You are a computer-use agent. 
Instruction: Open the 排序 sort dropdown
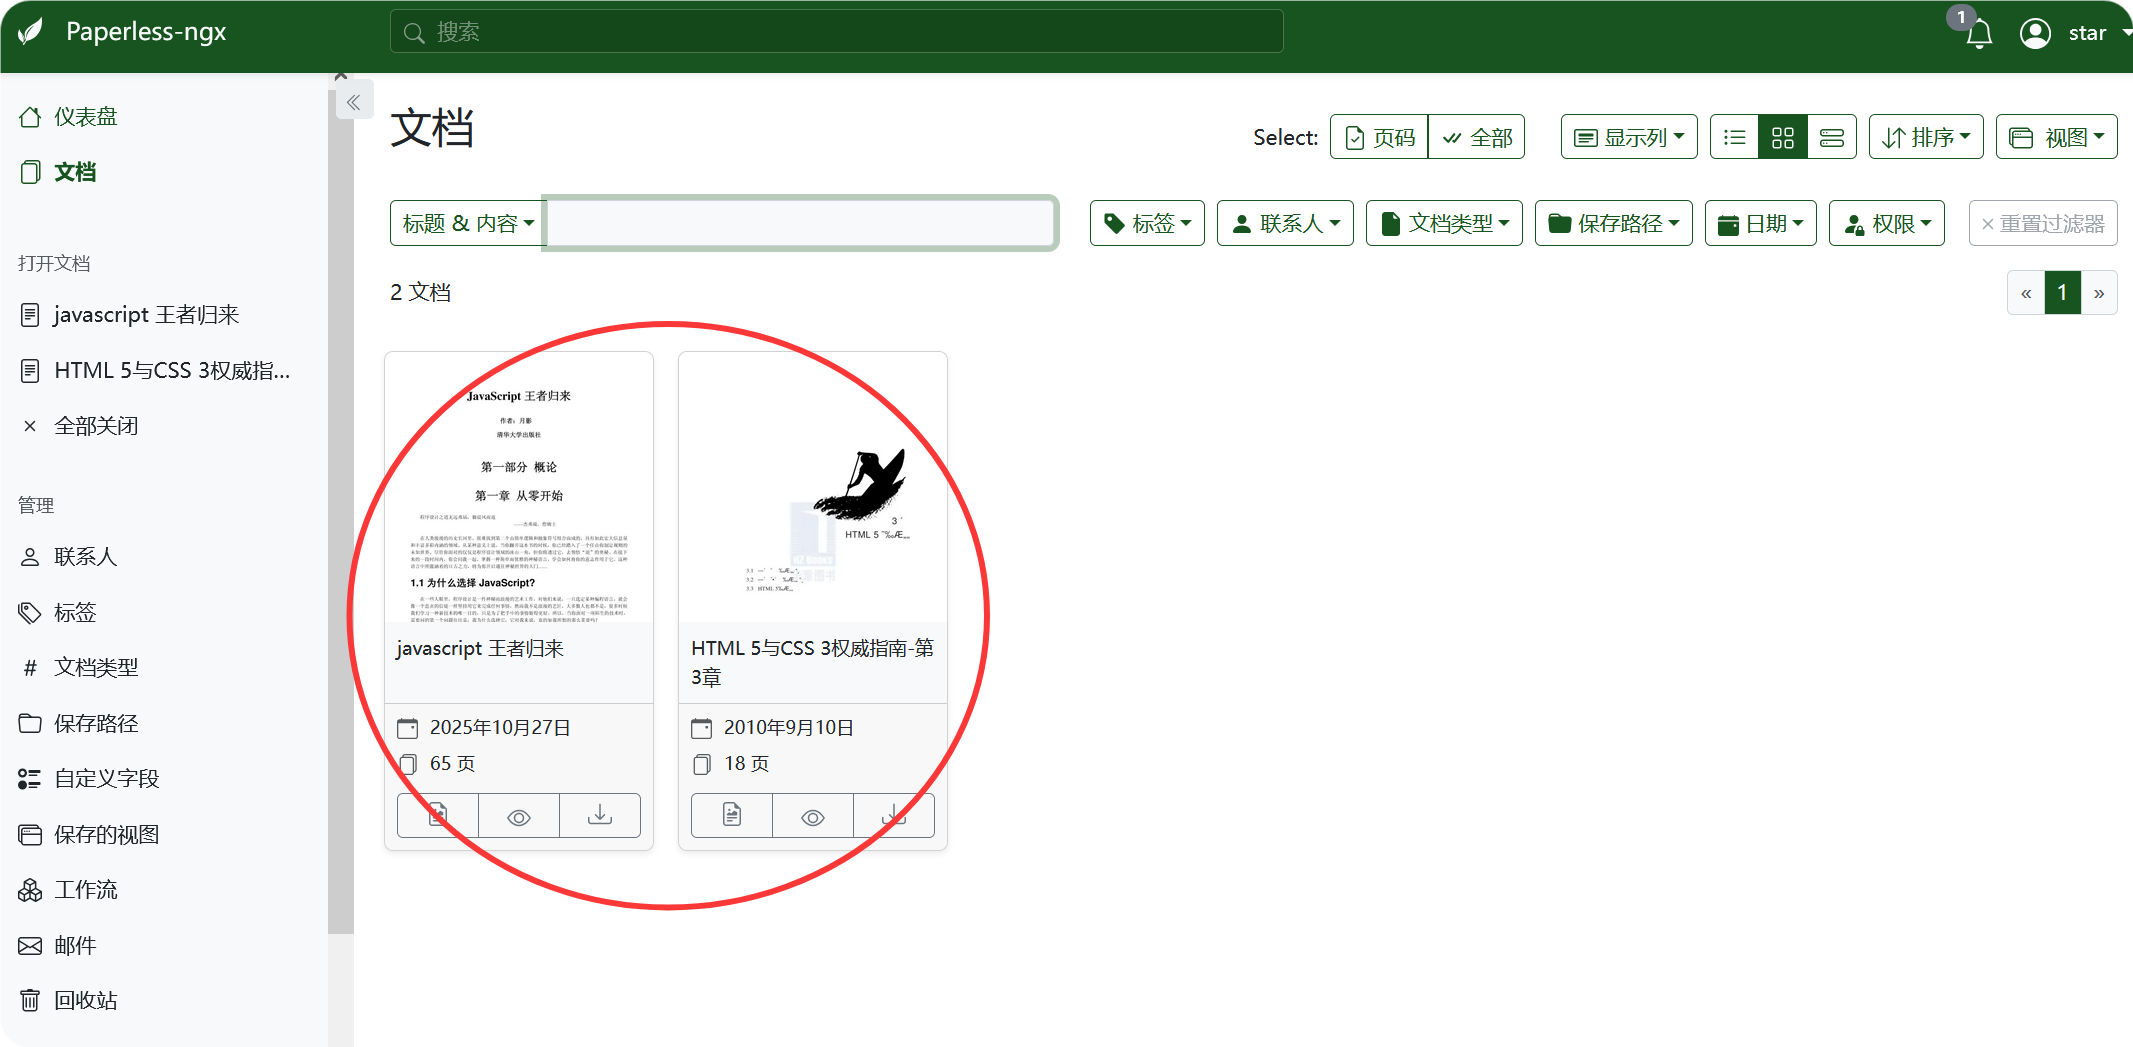coord(1926,138)
